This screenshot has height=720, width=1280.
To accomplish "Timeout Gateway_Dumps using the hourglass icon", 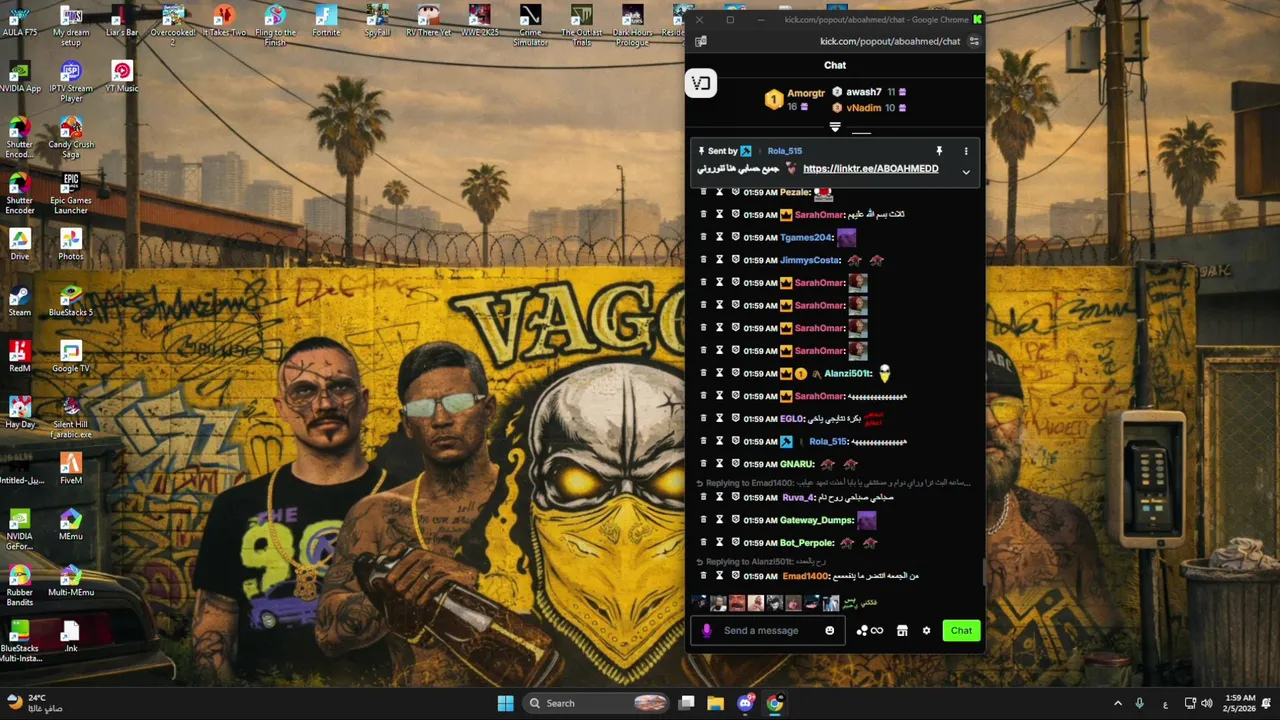I will [x=719, y=520].
